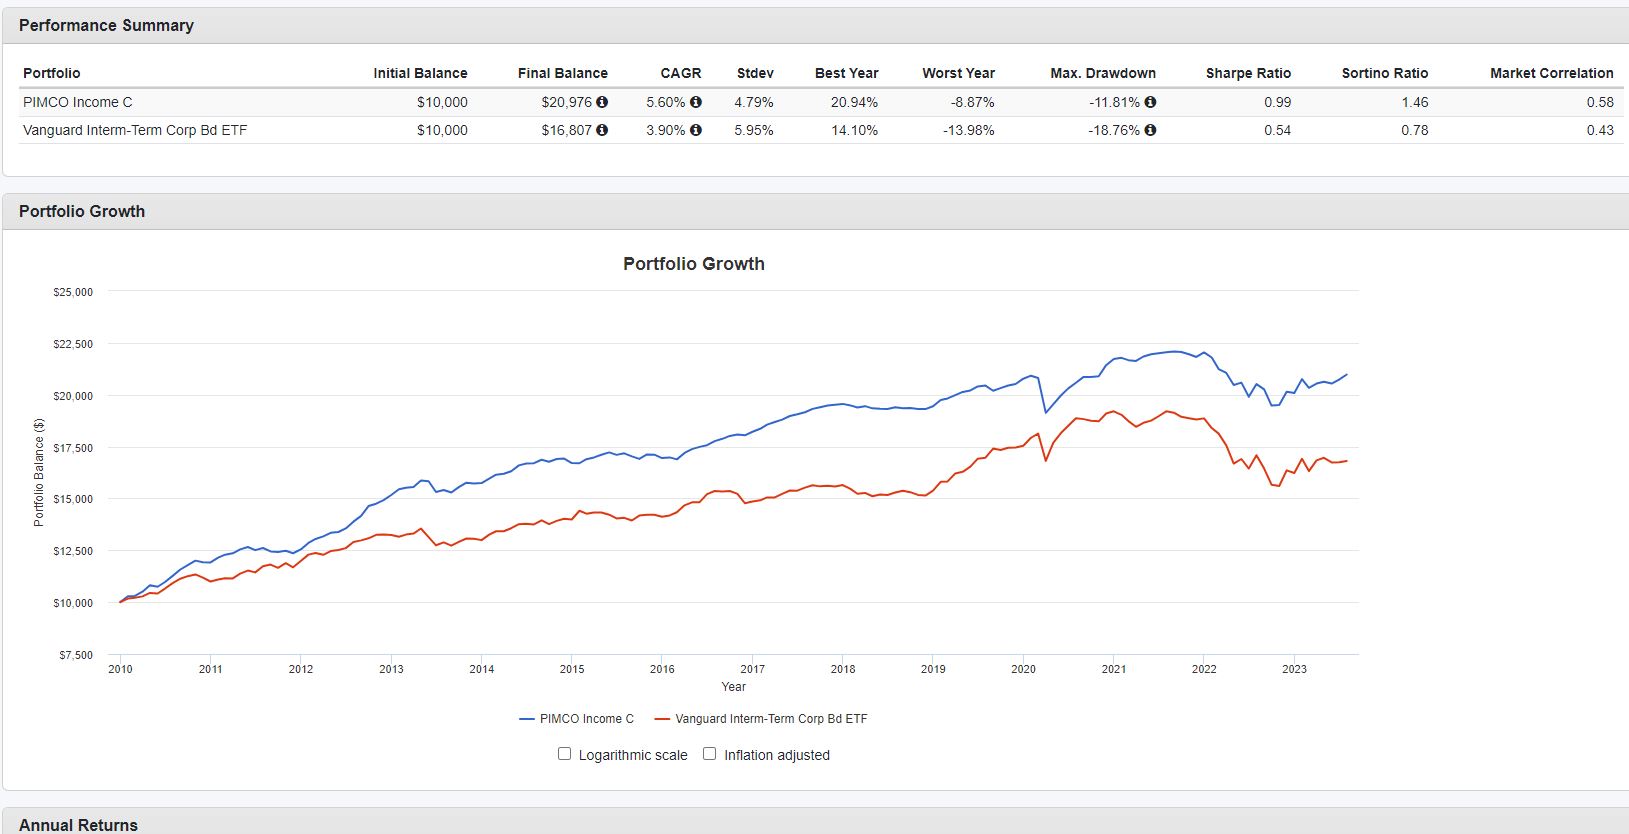The width and height of the screenshot is (1629, 834).
Task: Click the Sharpe Ratio column header
Action: pyautogui.click(x=1249, y=73)
